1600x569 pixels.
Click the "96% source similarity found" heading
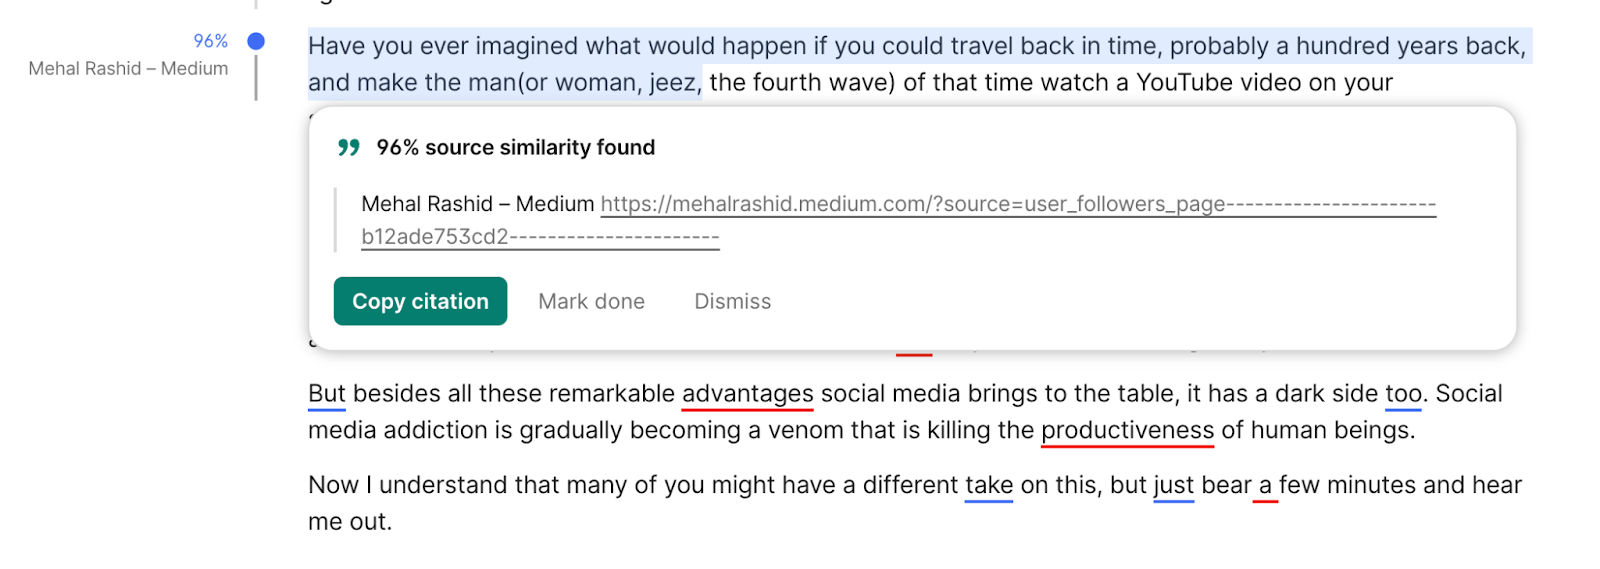515,148
